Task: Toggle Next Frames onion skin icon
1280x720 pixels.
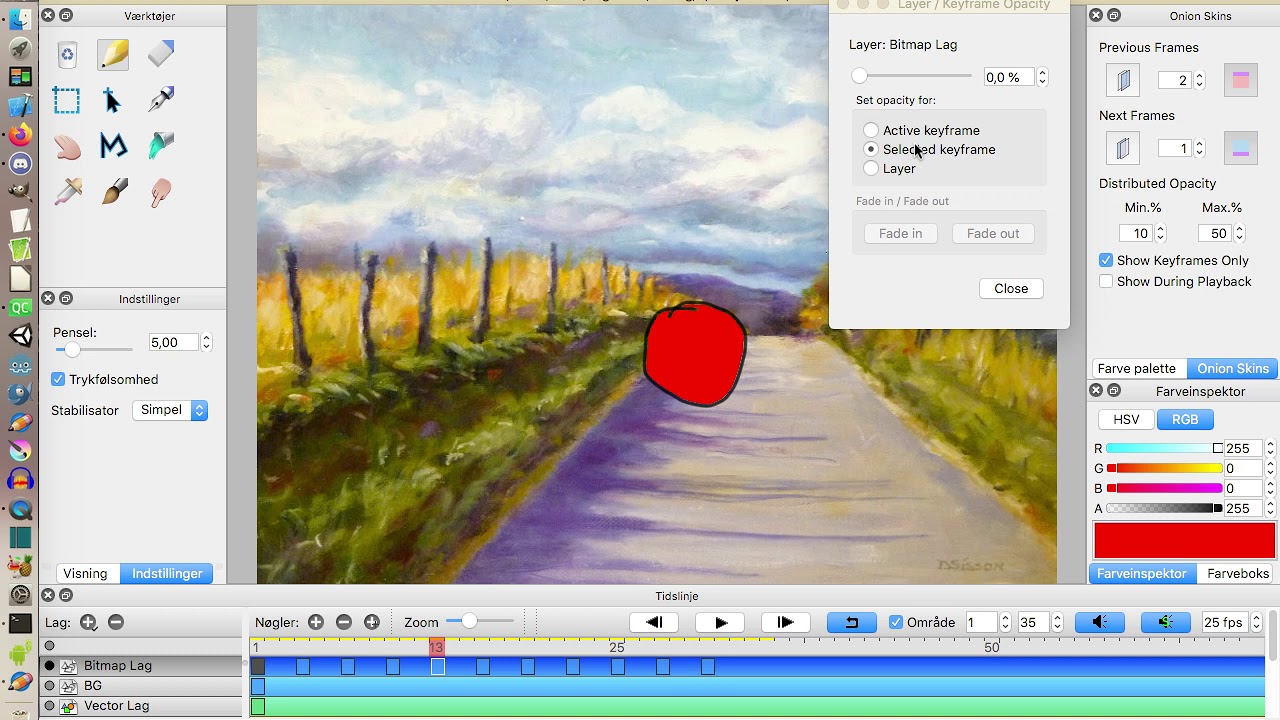Action: coord(1123,149)
